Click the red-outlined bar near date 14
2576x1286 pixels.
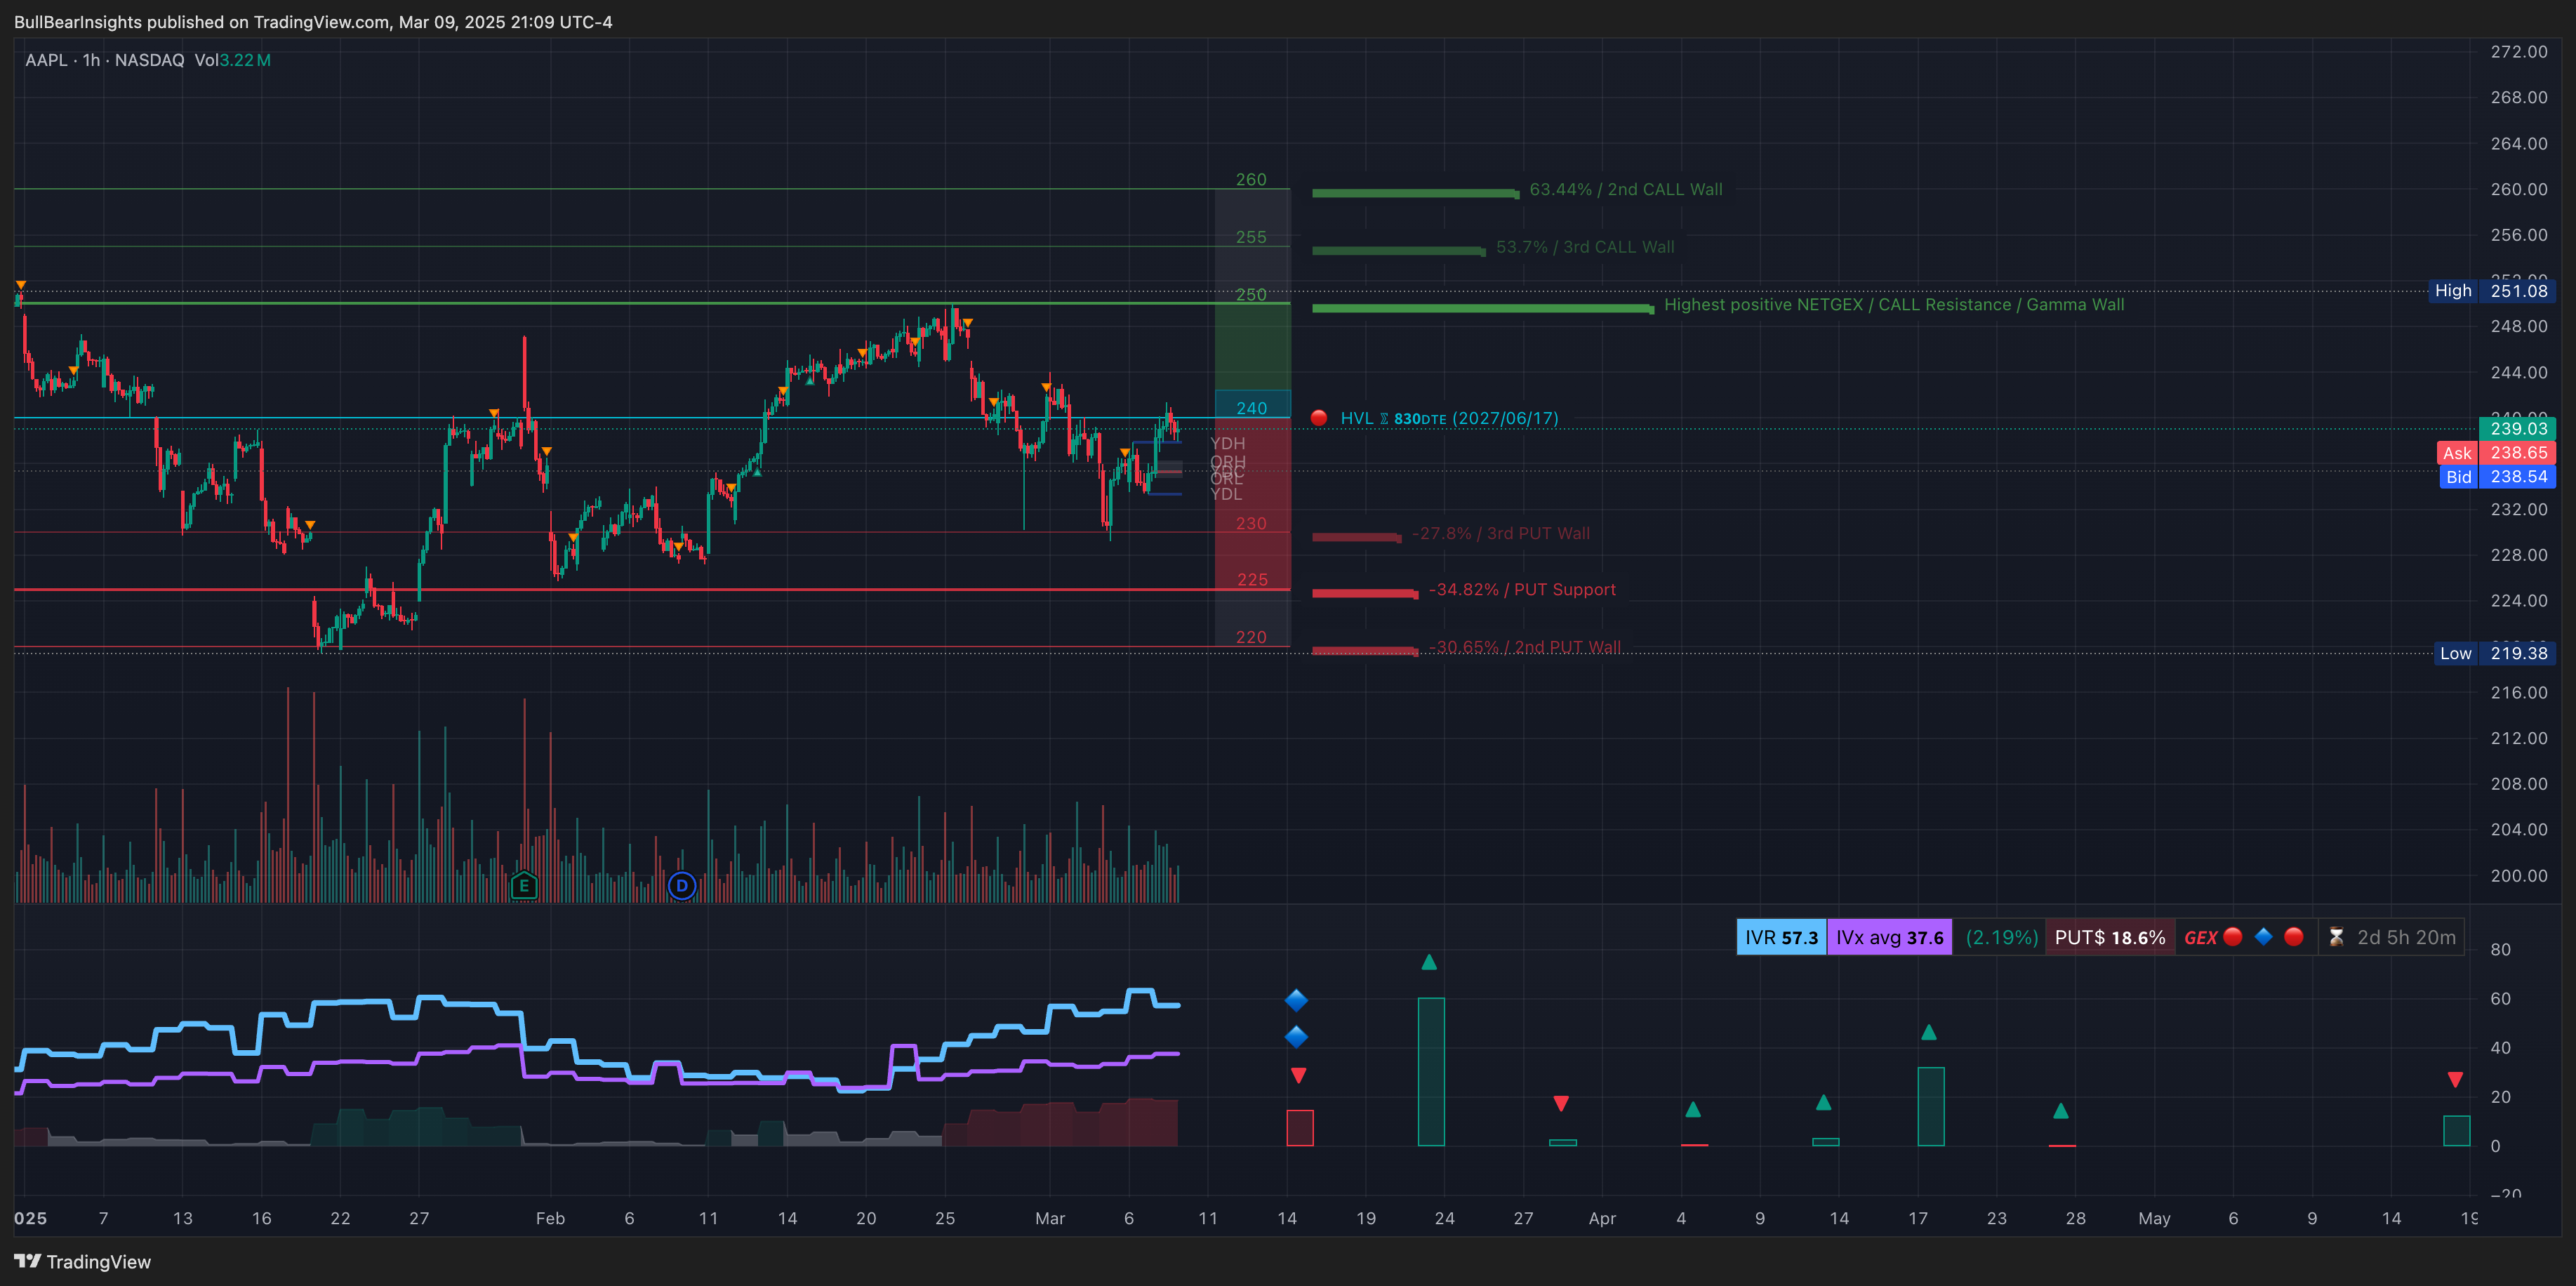pyautogui.click(x=1300, y=1127)
